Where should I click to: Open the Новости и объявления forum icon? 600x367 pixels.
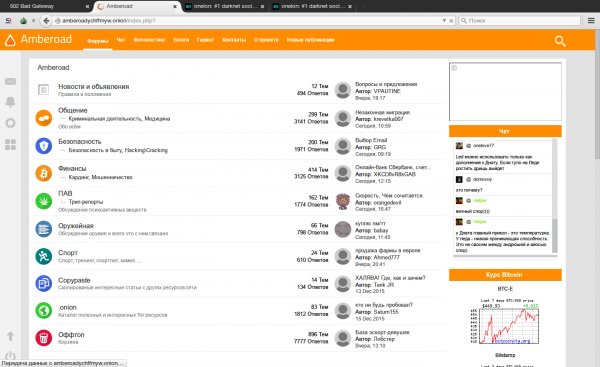(43, 90)
